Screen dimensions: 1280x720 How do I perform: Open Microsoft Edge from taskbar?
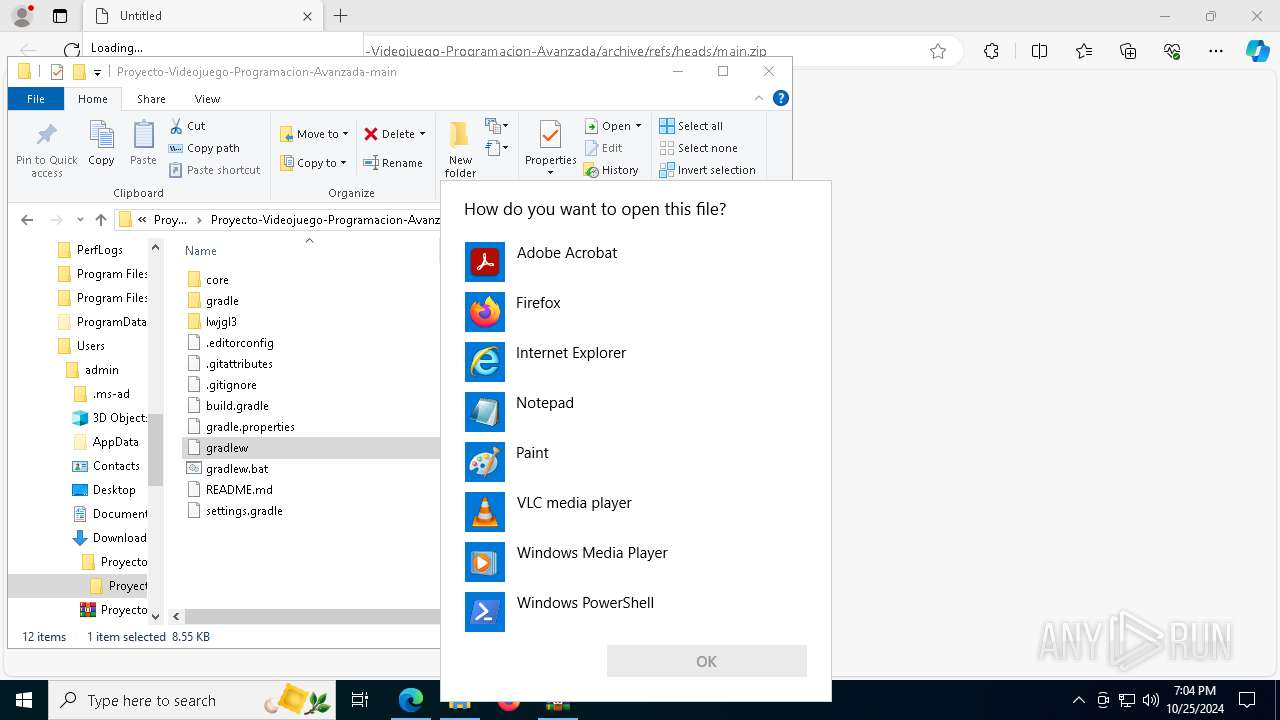pos(411,700)
